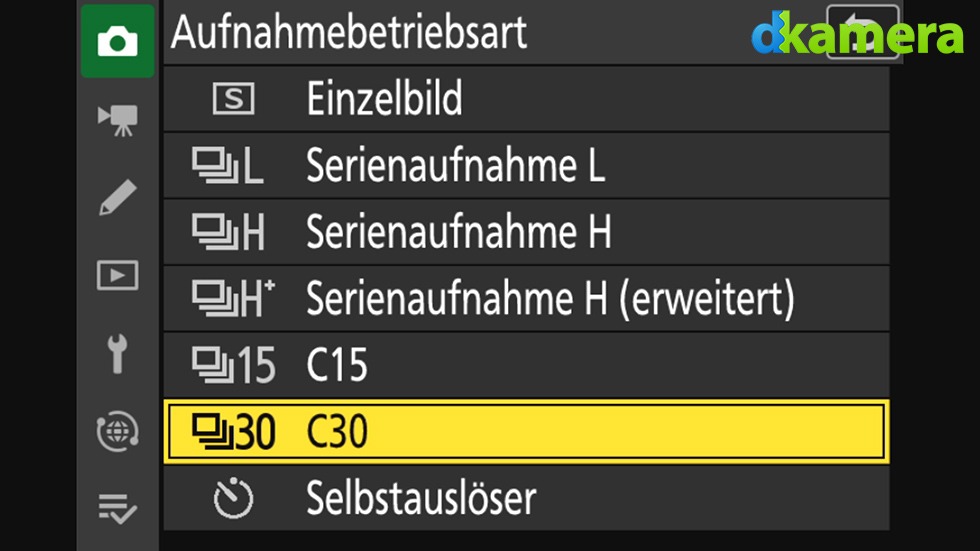This screenshot has width=980, height=551.
Task: Choose Serienaufnahme H (erweitert)
Action: (526, 299)
